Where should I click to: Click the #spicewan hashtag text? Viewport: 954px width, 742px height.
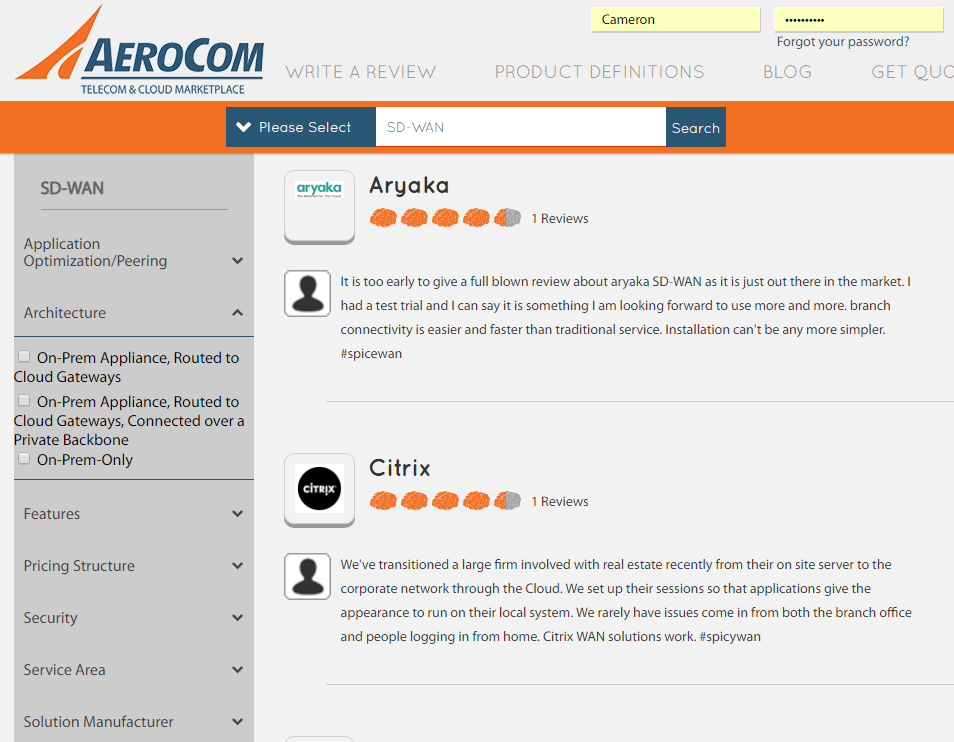click(371, 353)
